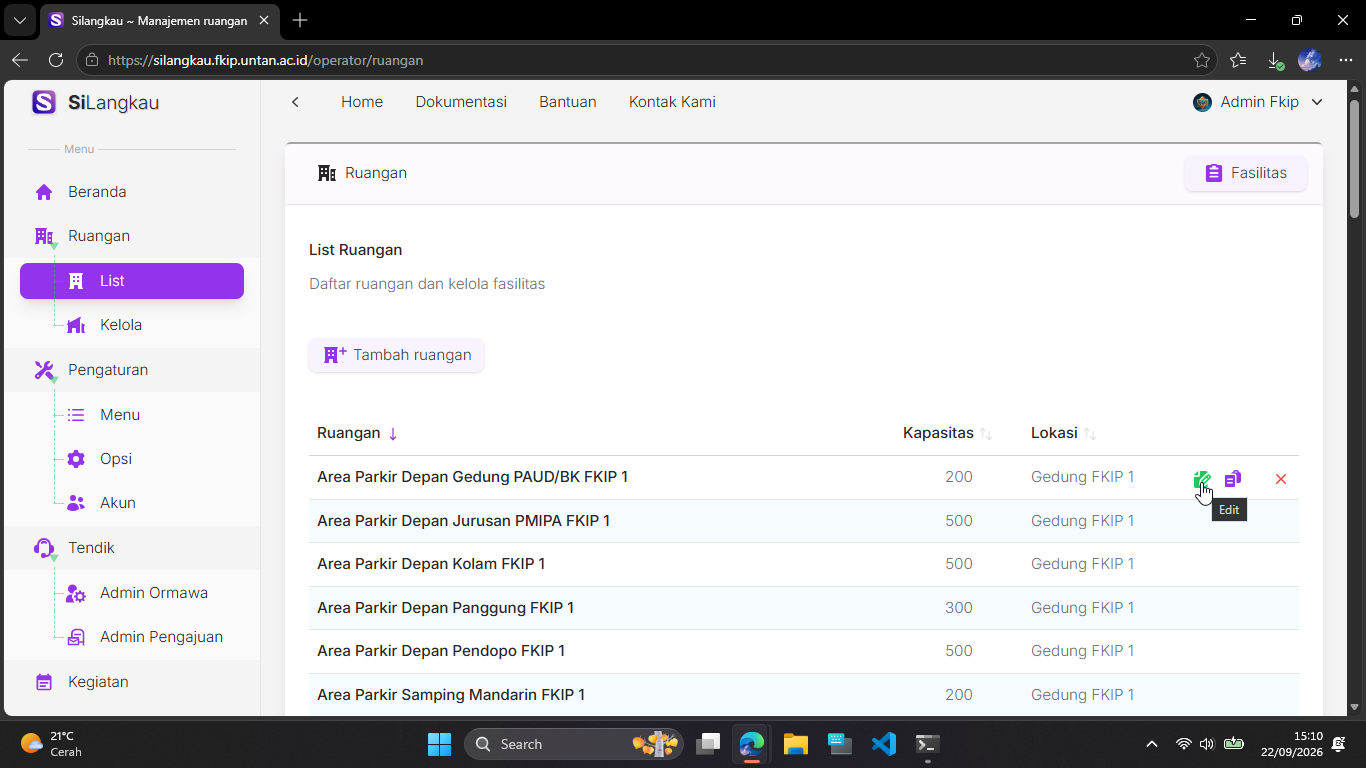
Task: Click the SiLangkau logo icon
Action: coord(44,102)
